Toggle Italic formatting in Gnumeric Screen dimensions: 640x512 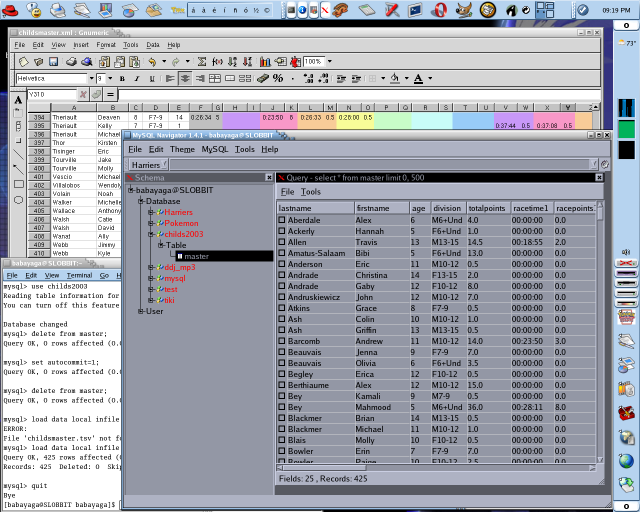tap(137, 78)
